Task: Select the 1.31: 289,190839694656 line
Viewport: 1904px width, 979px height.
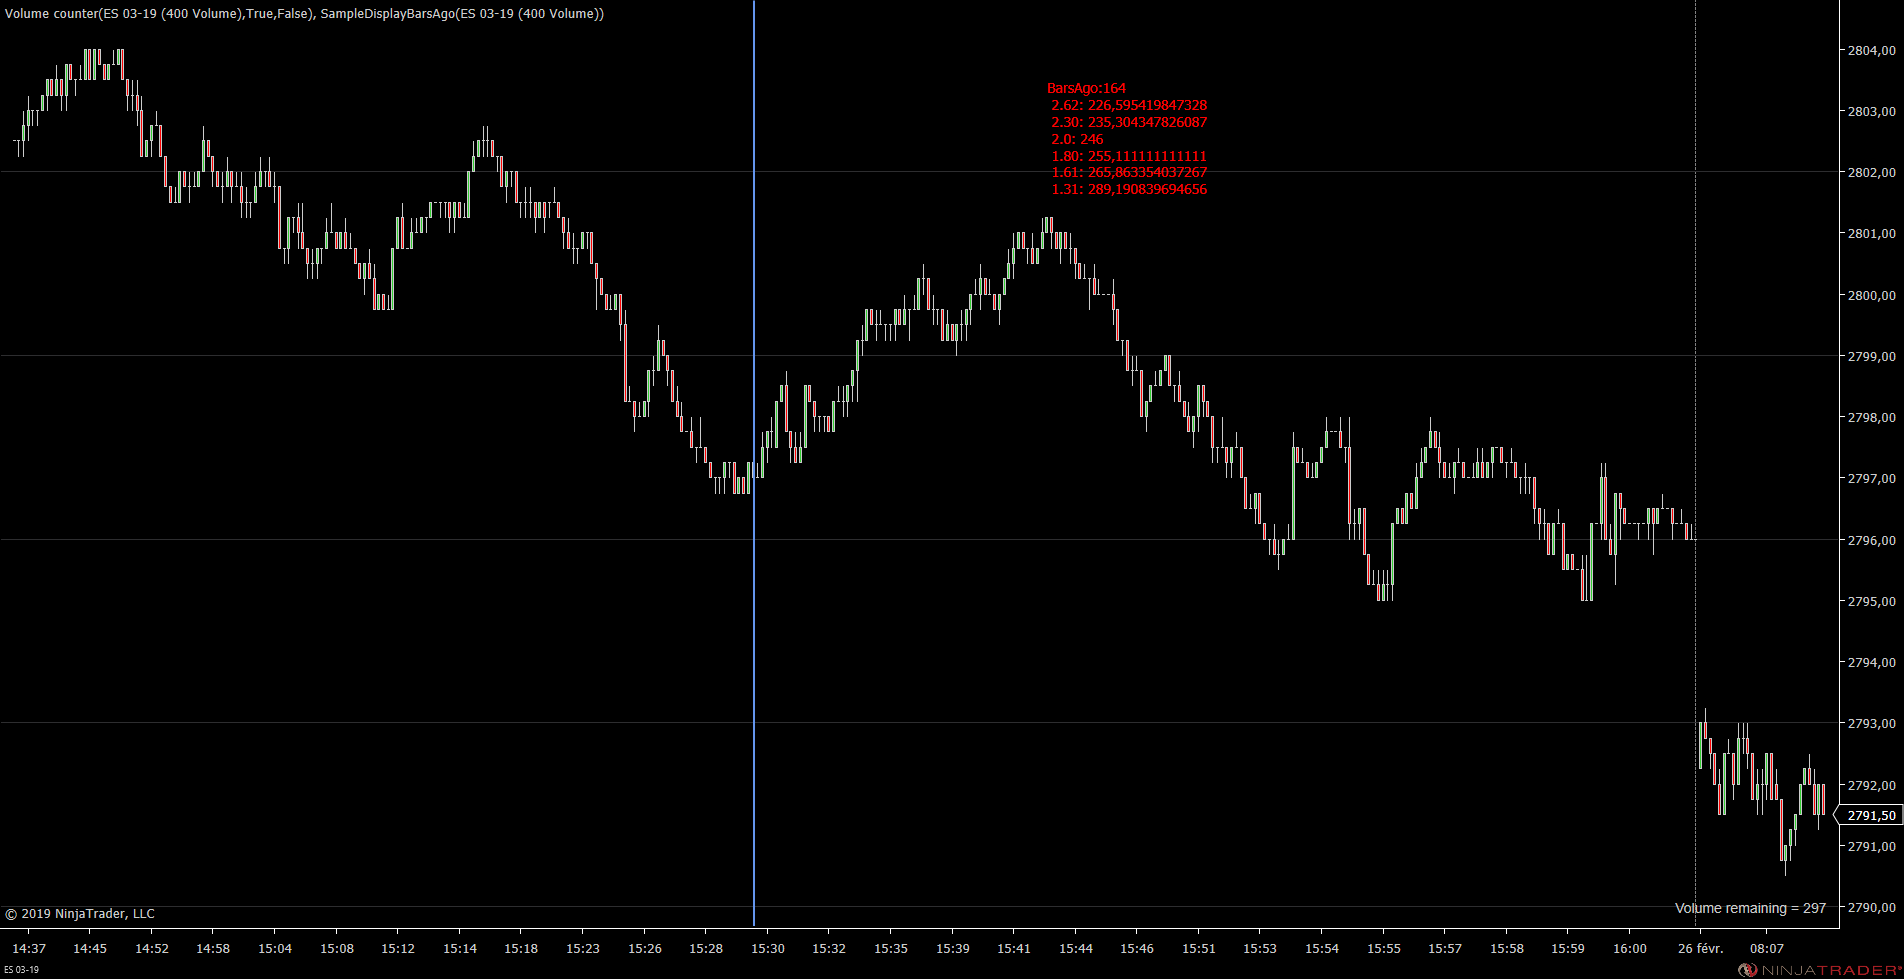Action: coord(1129,189)
